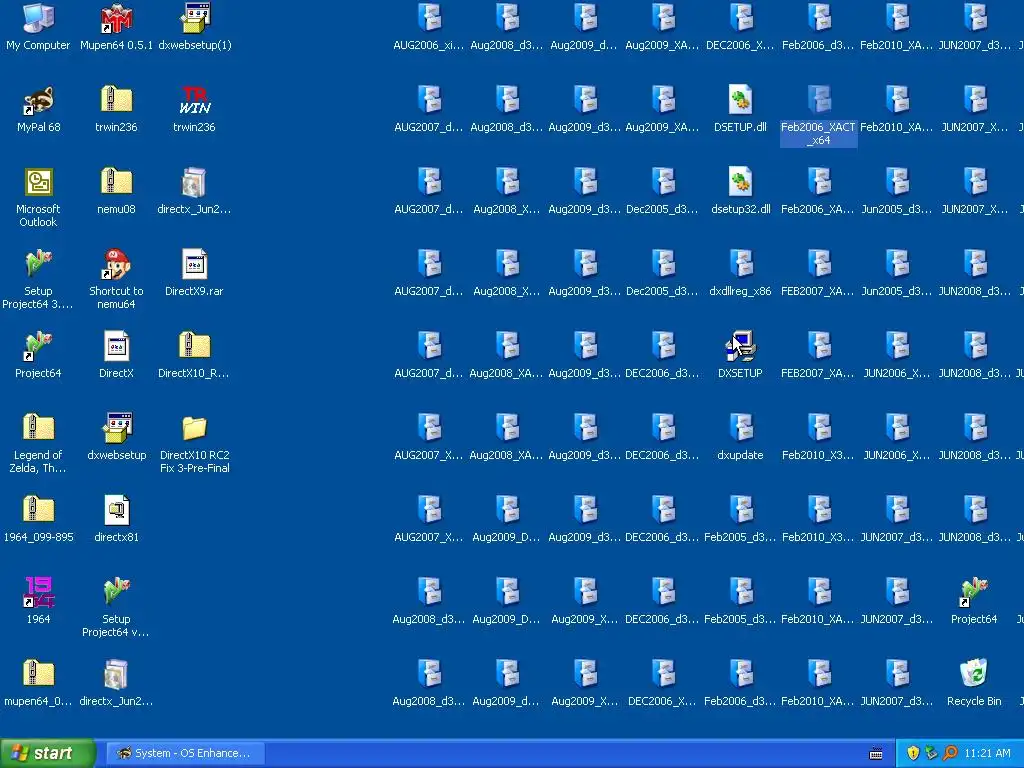Select the dxdllreg_x86 label text
Viewport: 1024px width, 768px height.
[740, 291]
